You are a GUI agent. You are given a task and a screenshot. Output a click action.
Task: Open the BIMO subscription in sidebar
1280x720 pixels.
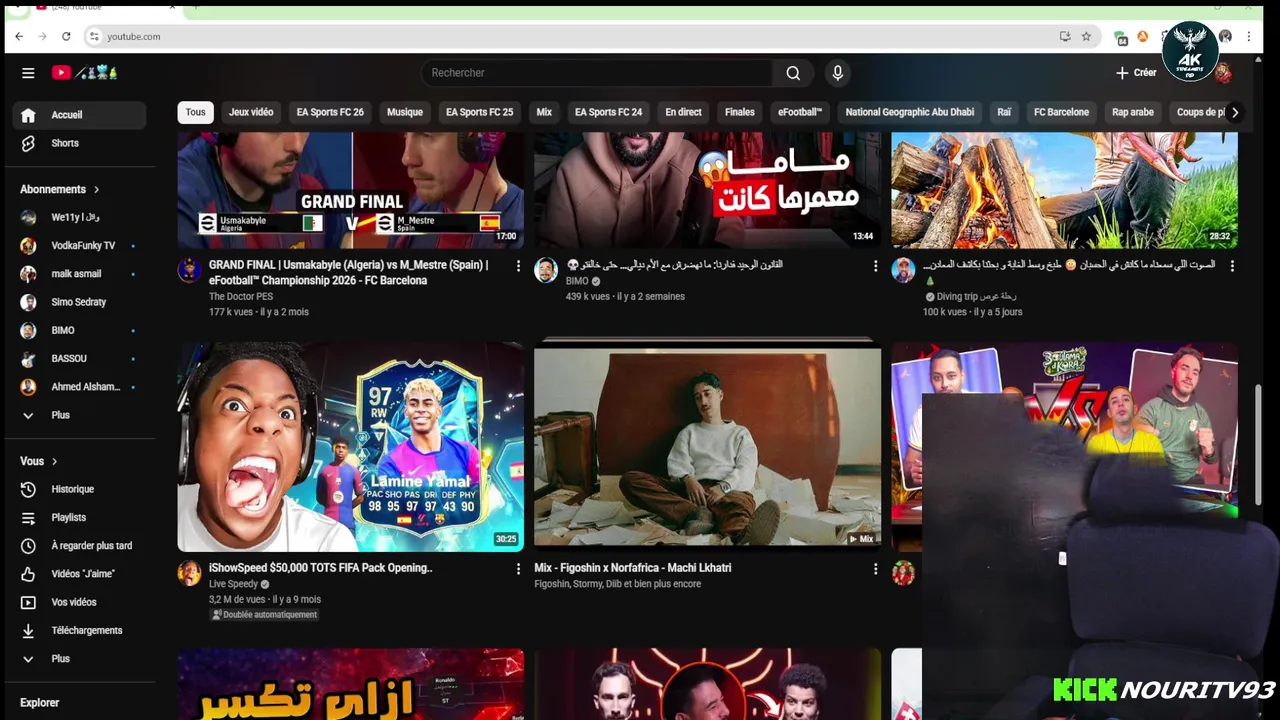79,330
